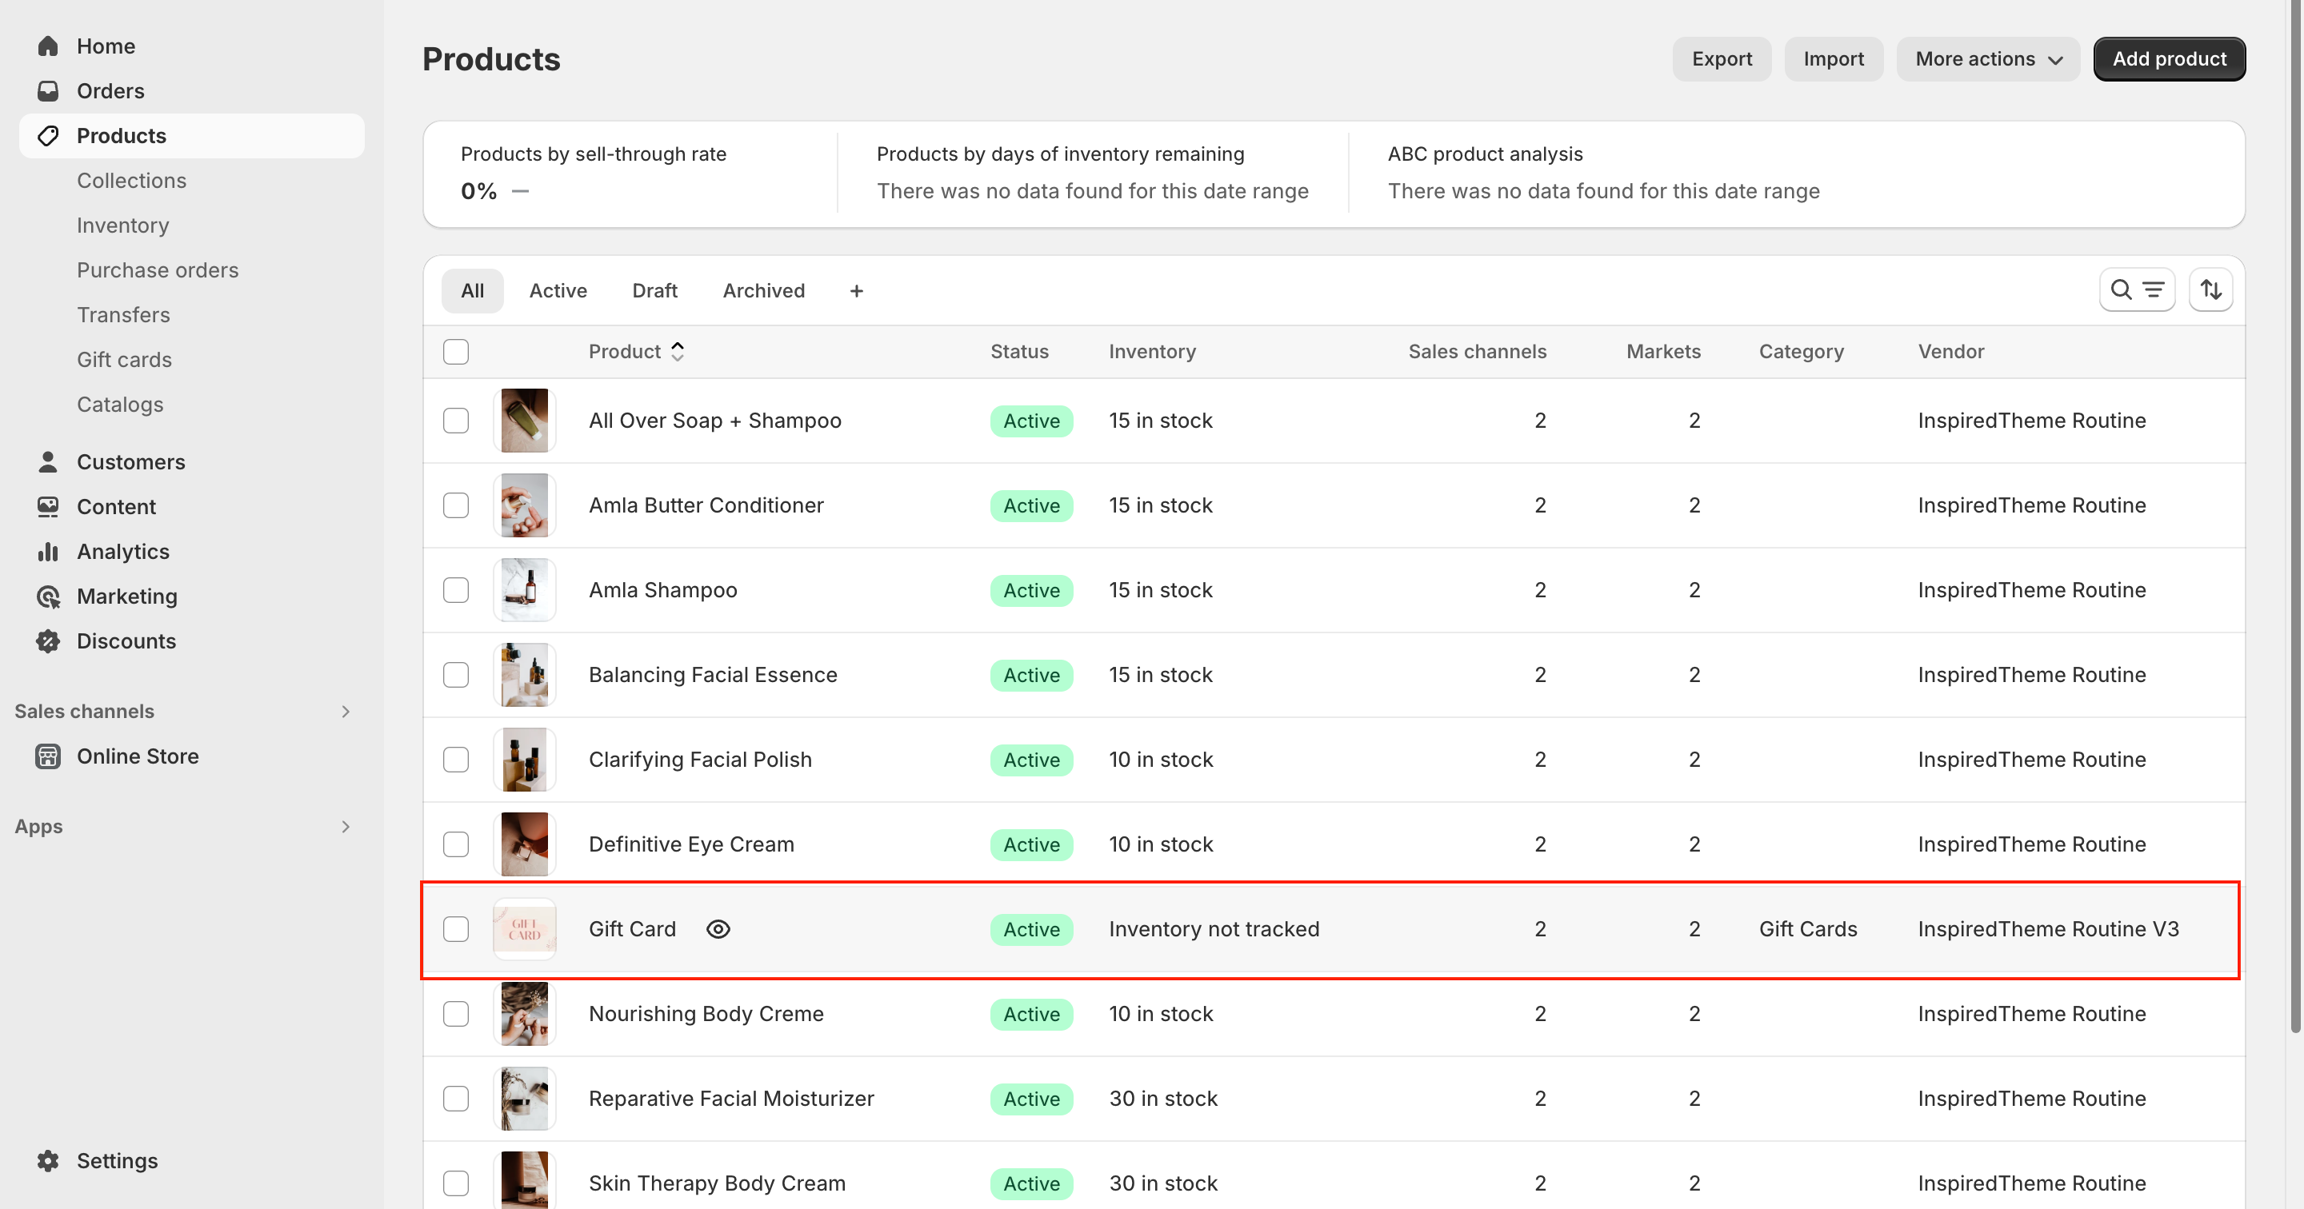Click the Online Store storefront icon
This screenshot has width=2304, height=1209.
(x=48, y=756)
